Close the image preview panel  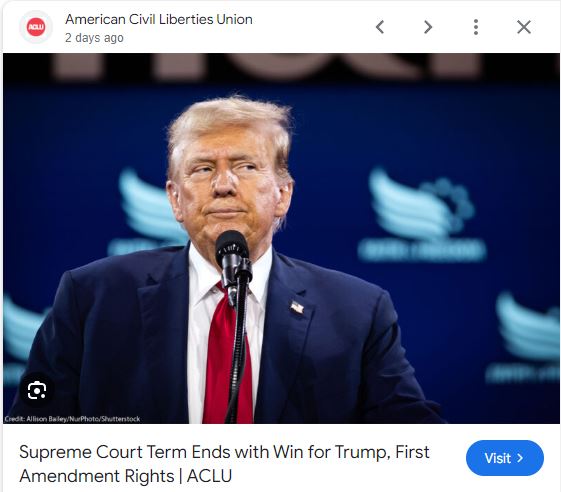pos(524,27)
